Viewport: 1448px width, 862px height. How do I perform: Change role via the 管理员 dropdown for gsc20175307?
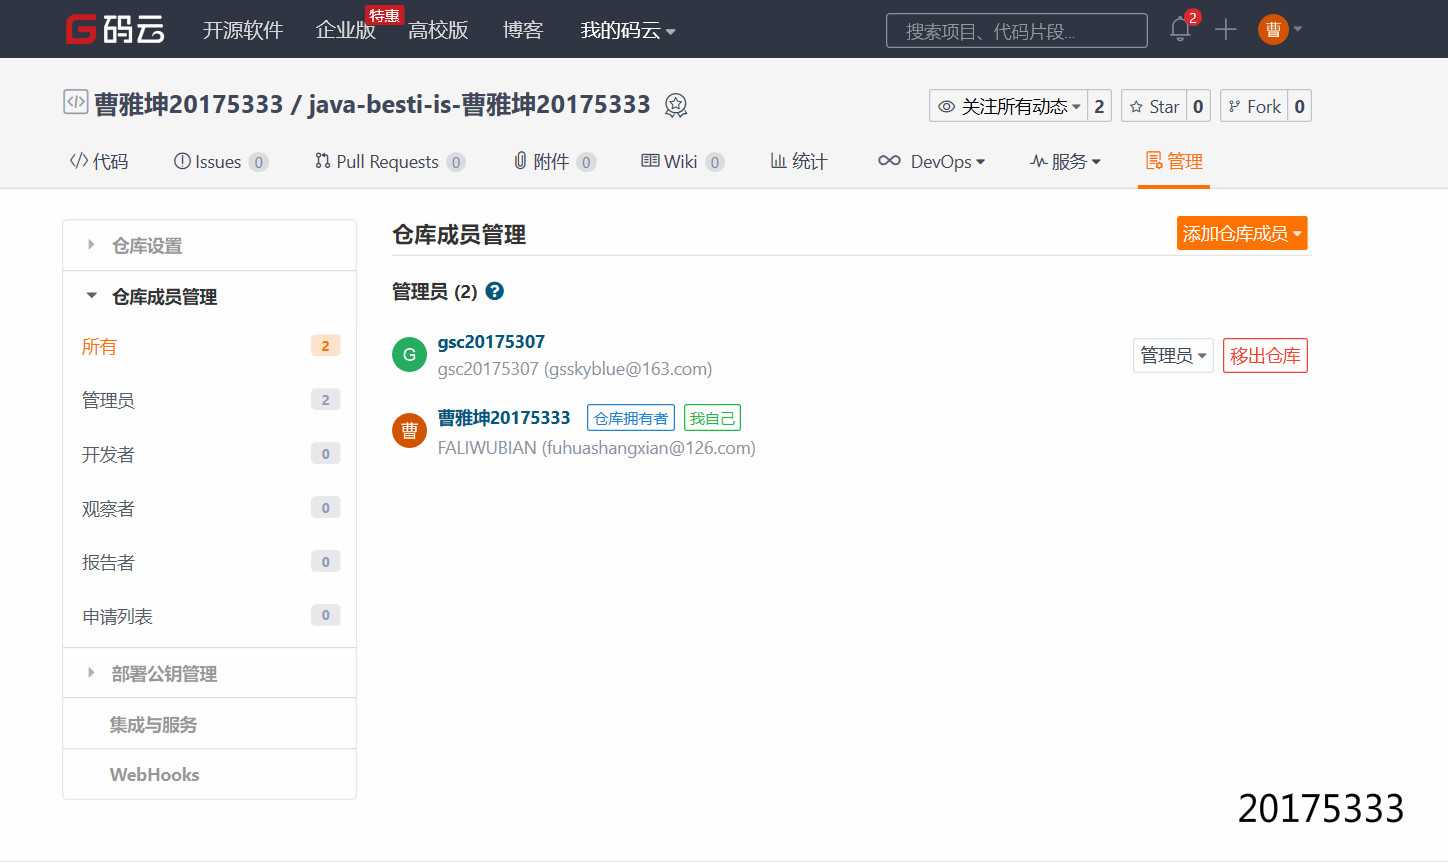click(1173, 355)
